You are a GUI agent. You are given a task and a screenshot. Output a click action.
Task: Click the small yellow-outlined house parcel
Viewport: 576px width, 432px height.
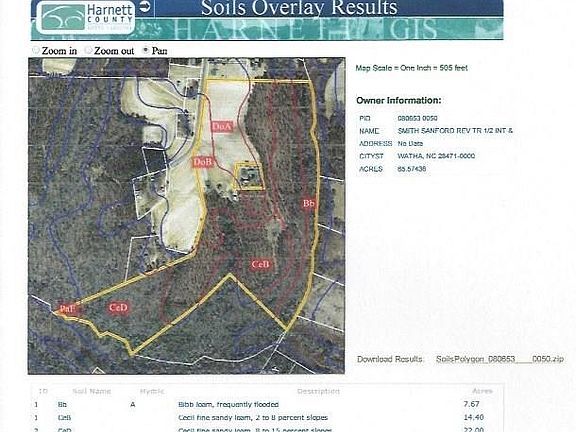click(x=249, y=176)
